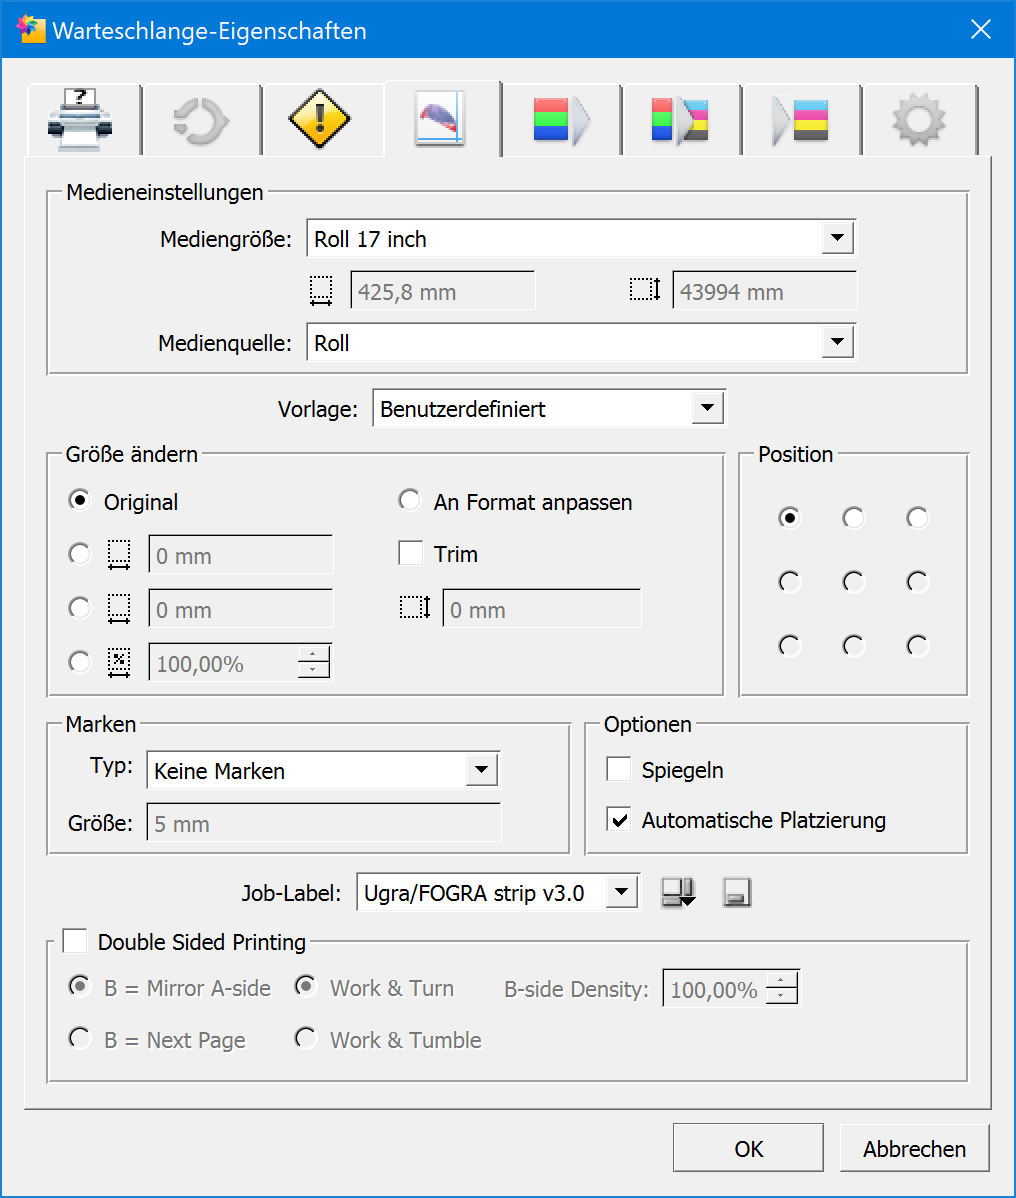Viewport: 1016px width, 1198px height.
Task: Switch to the page layout tab
Action: coord(441,118)
